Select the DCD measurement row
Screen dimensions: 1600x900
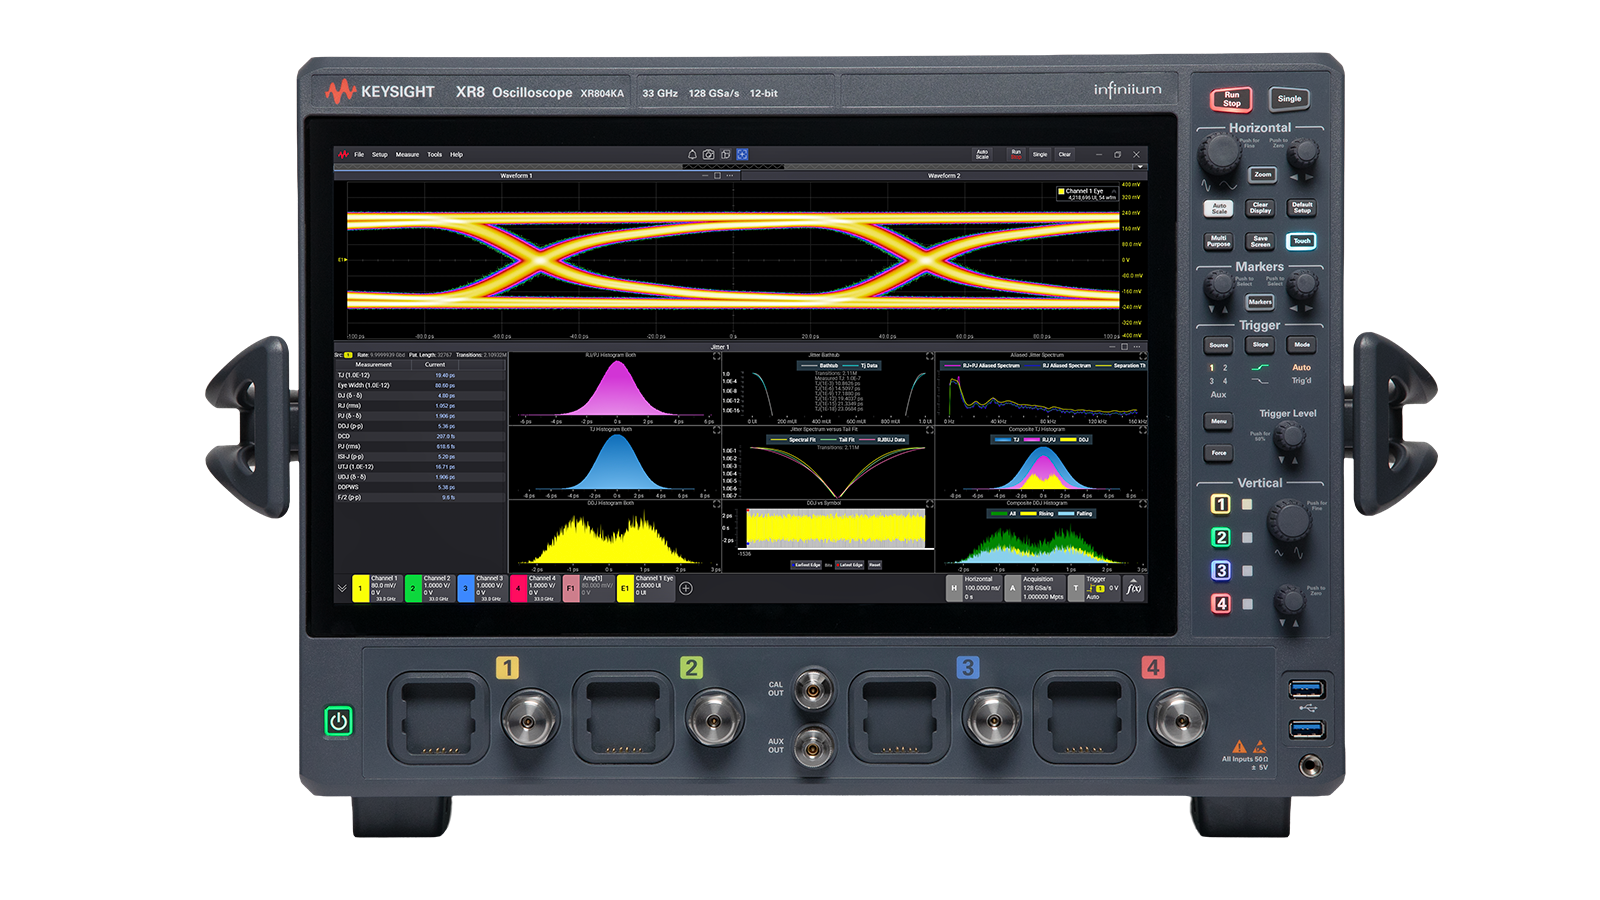tap(420, 436)
